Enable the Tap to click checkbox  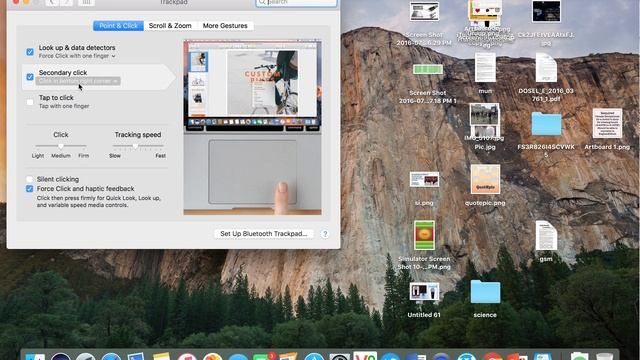coord(30,102)
